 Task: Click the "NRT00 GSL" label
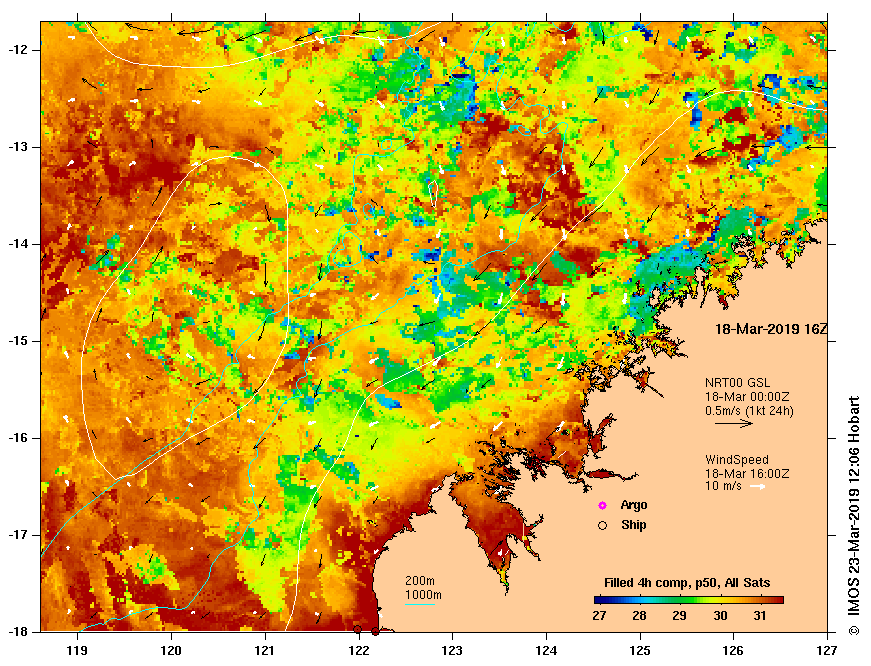[738, 383]
